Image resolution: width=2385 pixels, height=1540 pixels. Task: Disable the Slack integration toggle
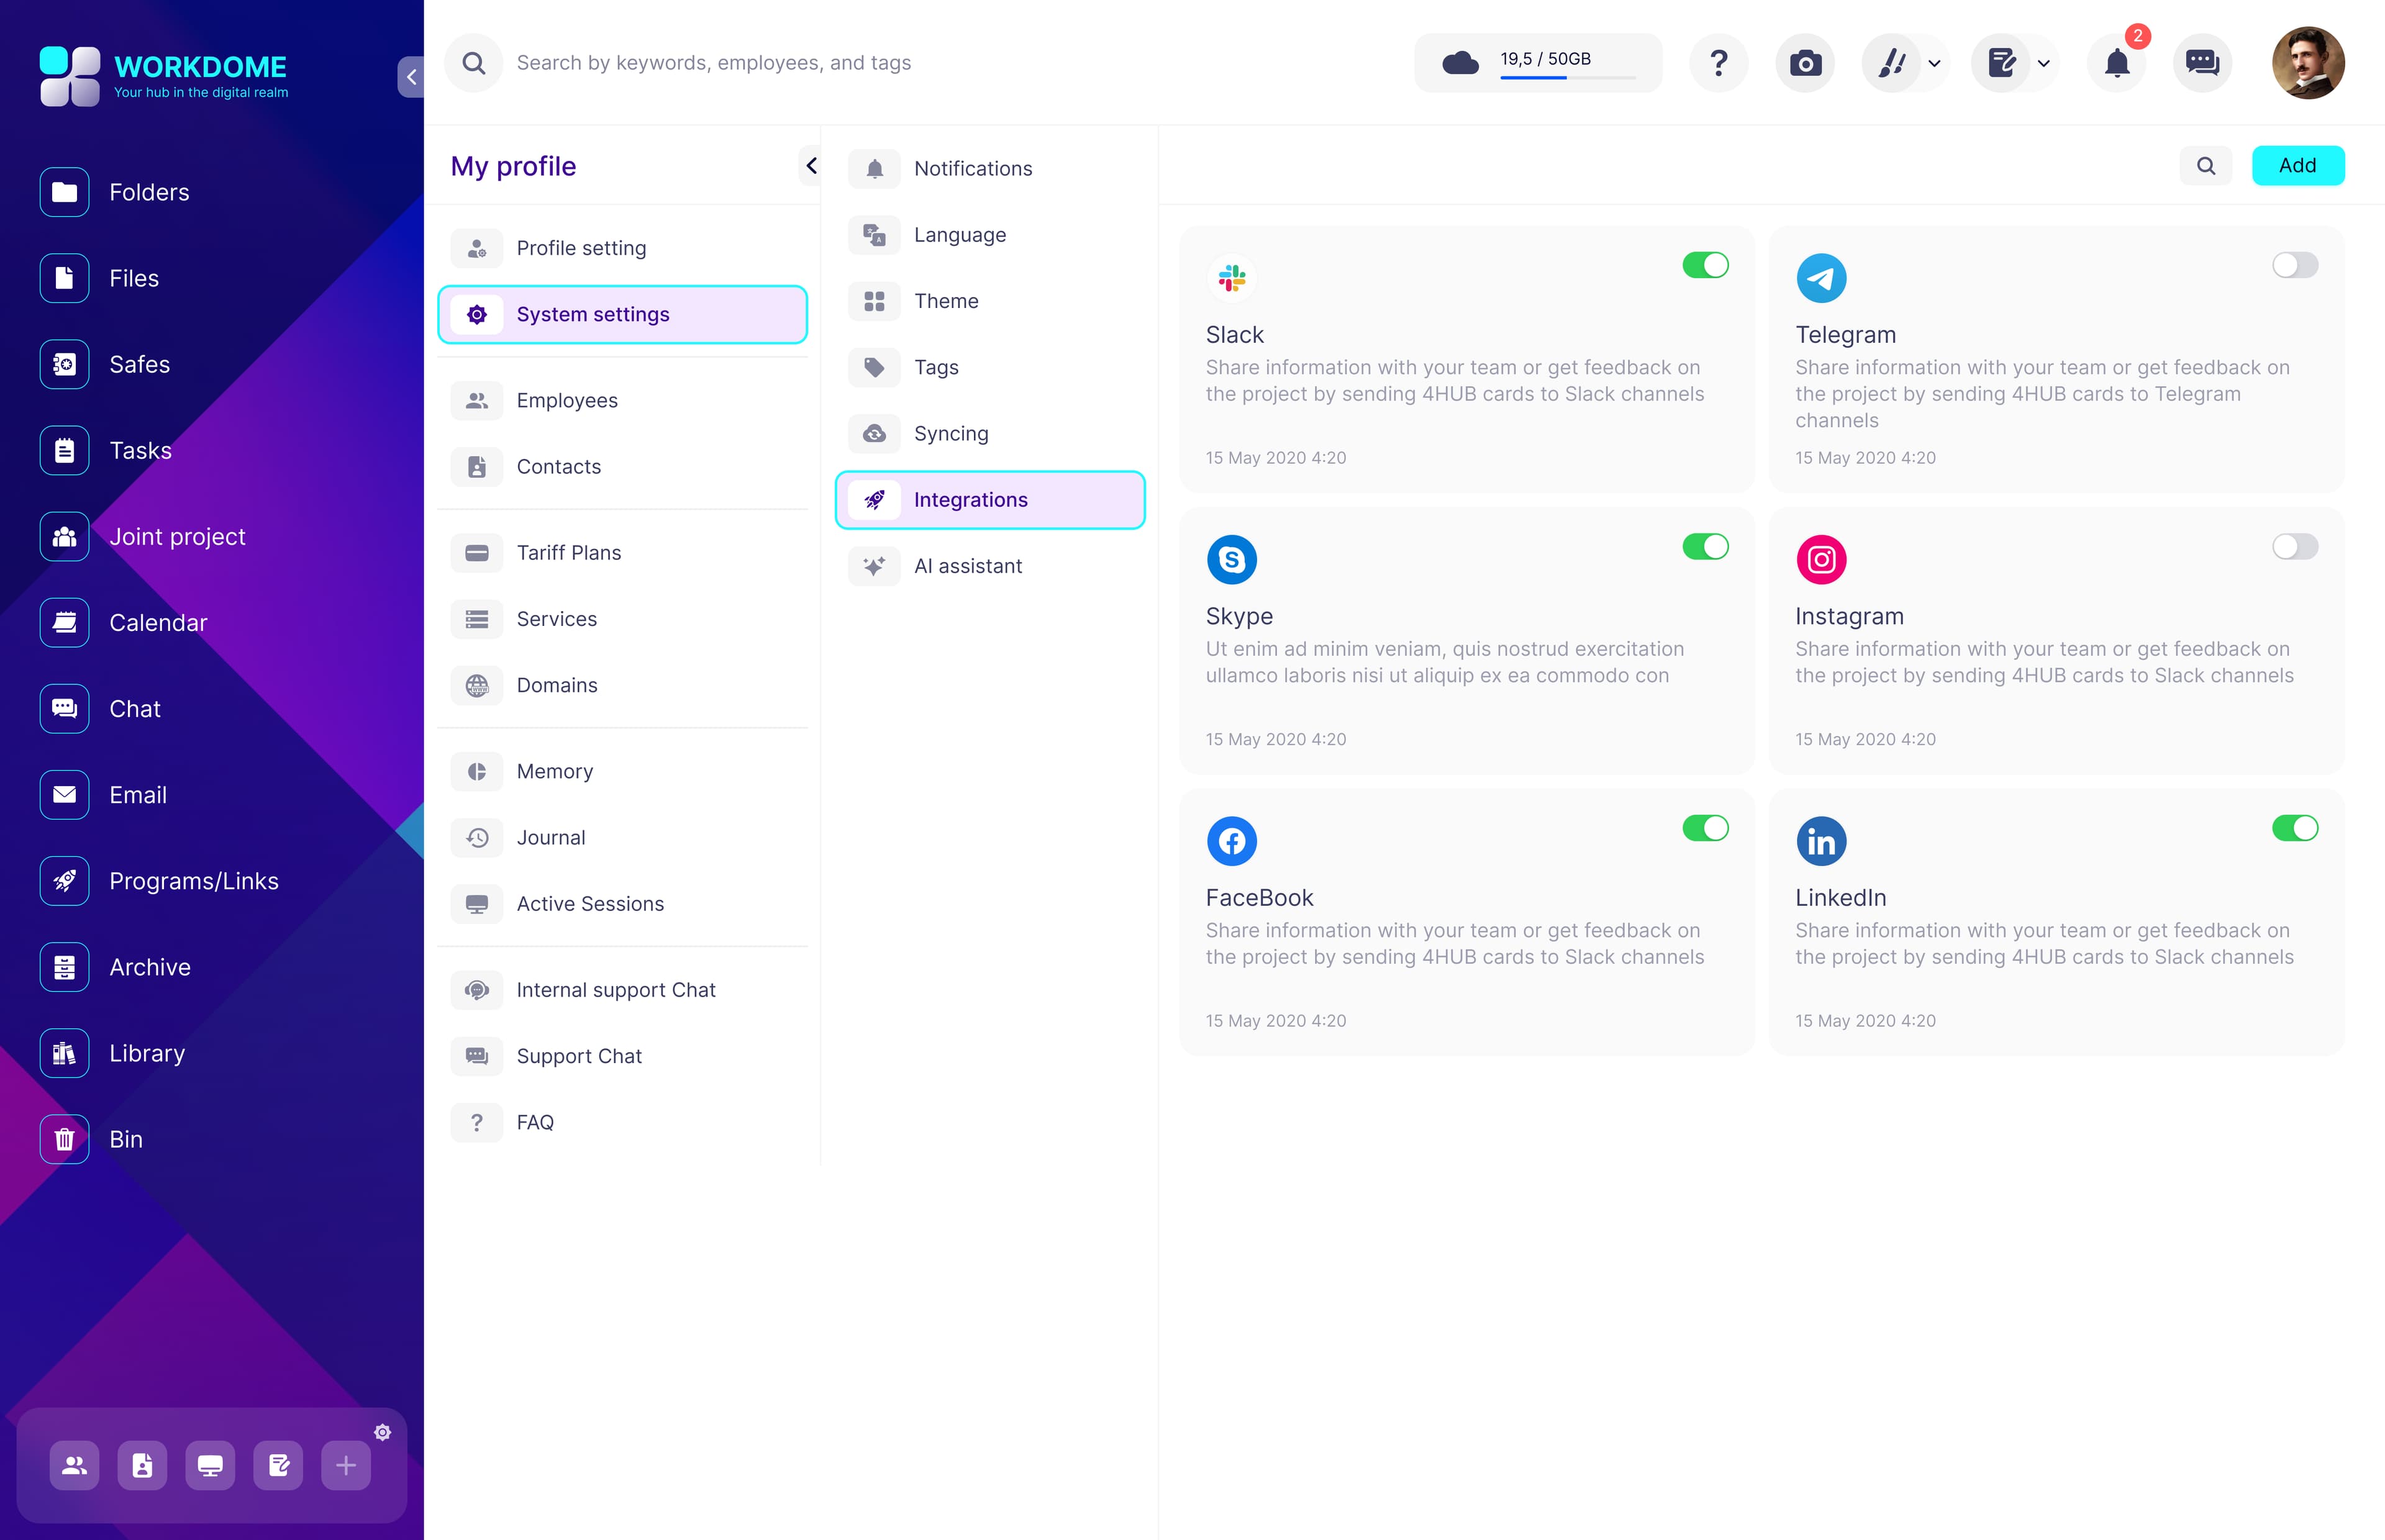[x=1705, y=265]
